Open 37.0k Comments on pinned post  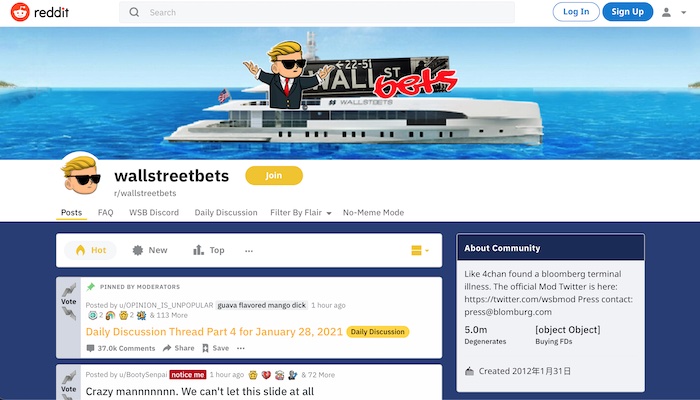point(121,348)
